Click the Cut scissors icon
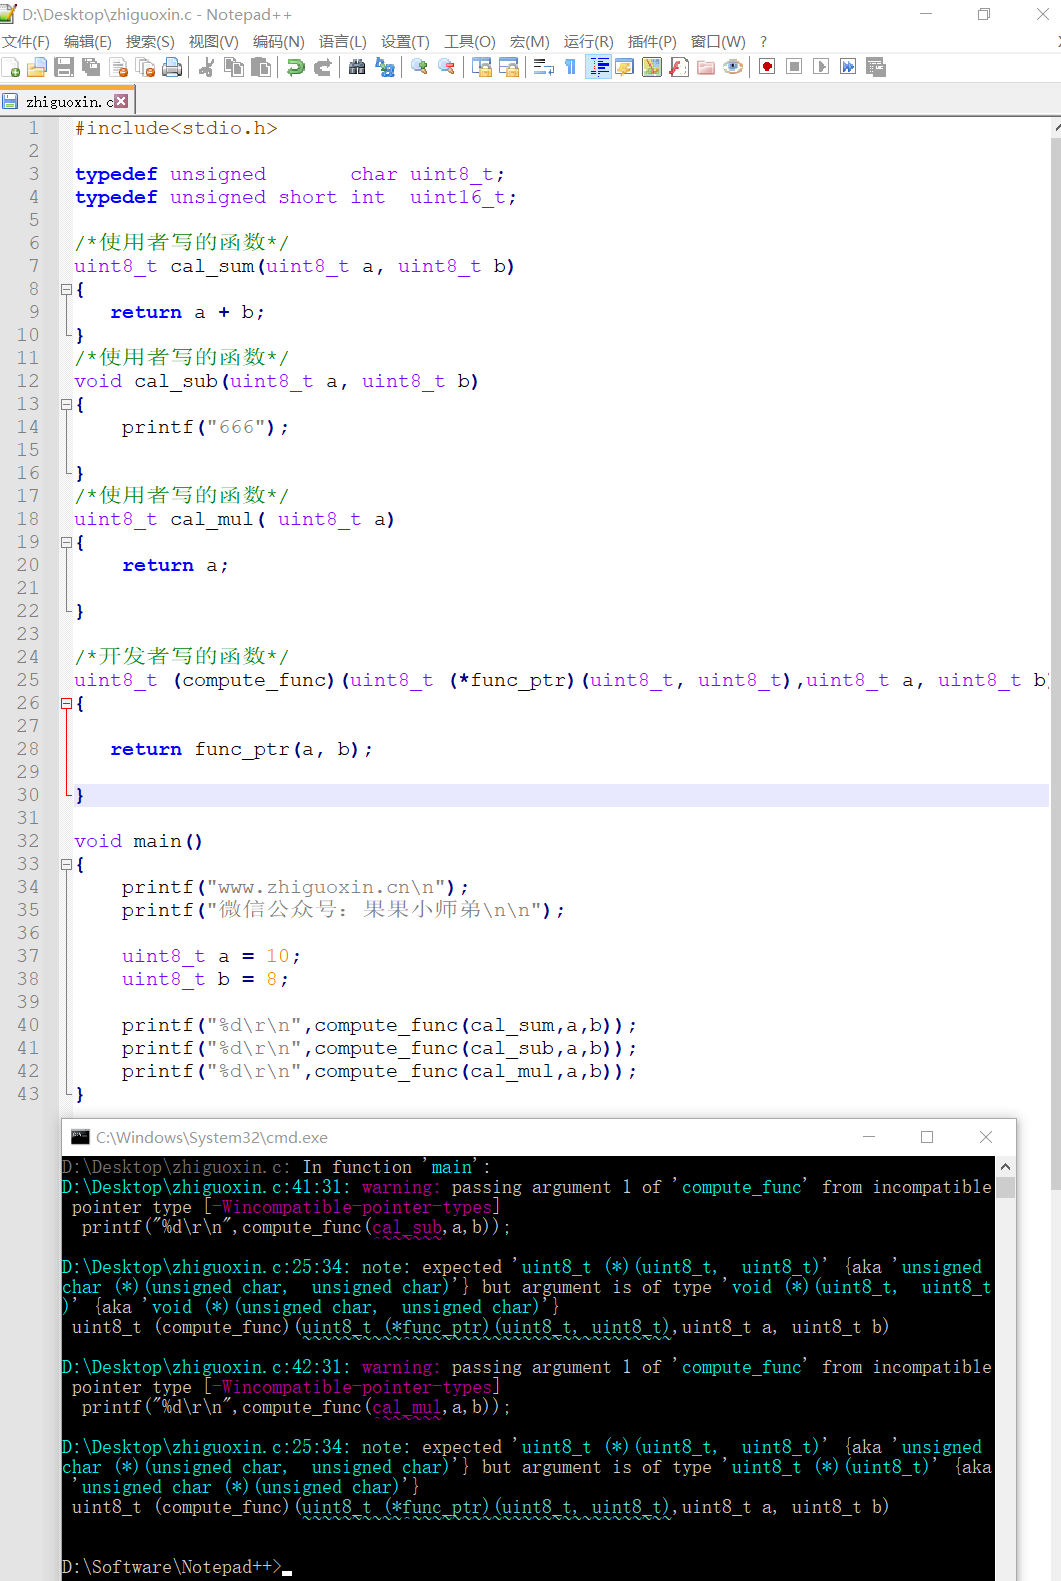The image size is (1061, 1581). point(207,67)
